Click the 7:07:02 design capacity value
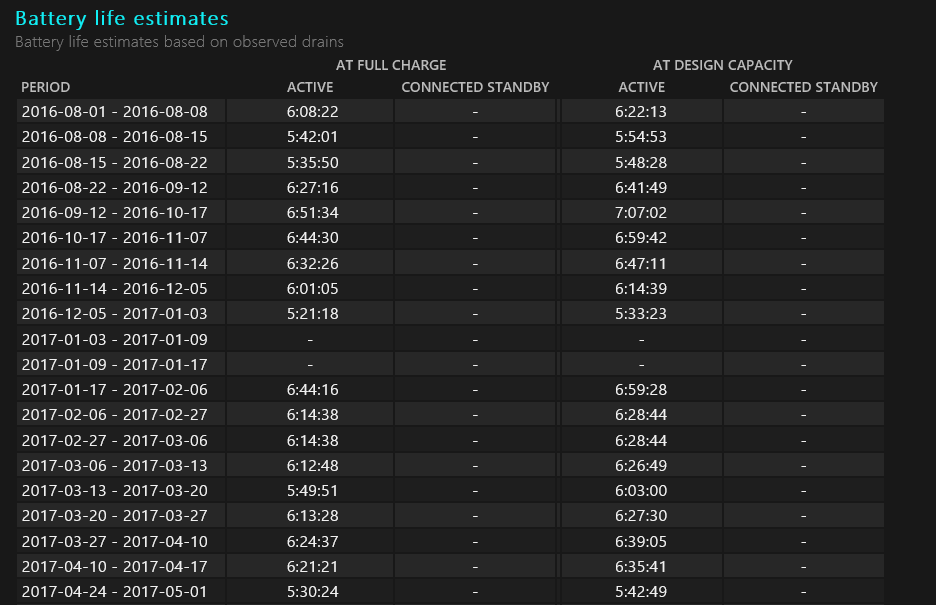 tap(641, 211)
